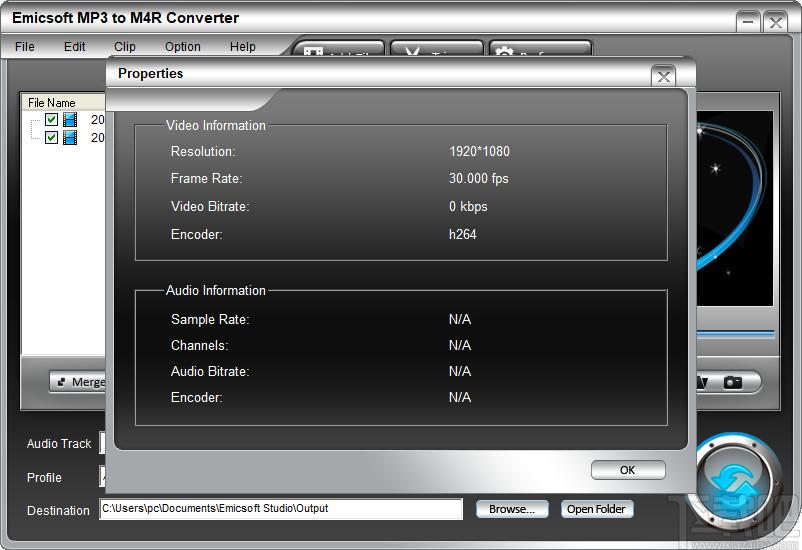Screen dimensions: 802x550
Task: Click the Properties dialog title
Action: coord(150,74)
